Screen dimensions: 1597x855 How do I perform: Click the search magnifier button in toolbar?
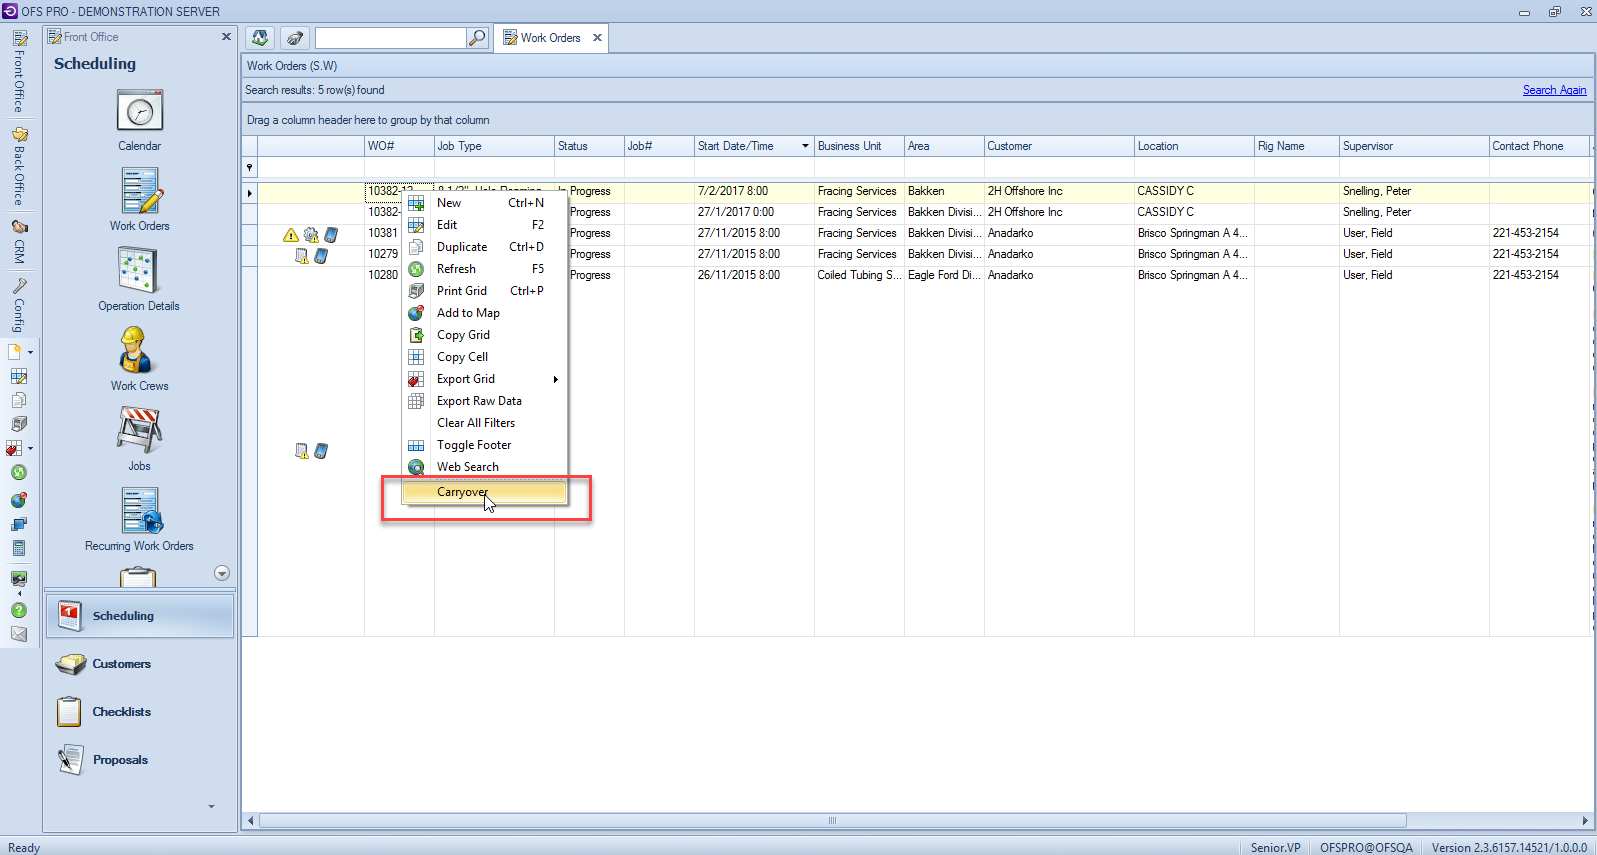(x=477, y=38)
